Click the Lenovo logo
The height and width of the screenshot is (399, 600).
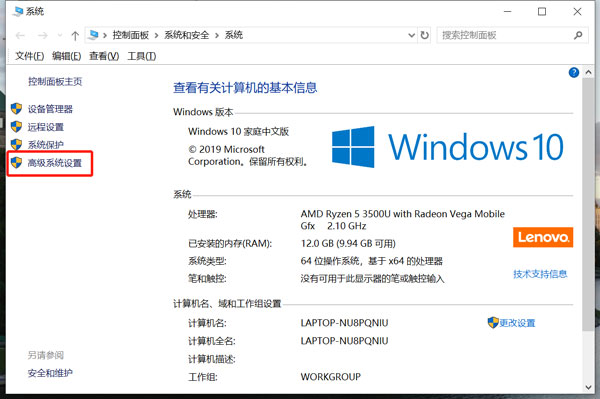[543, 237]
